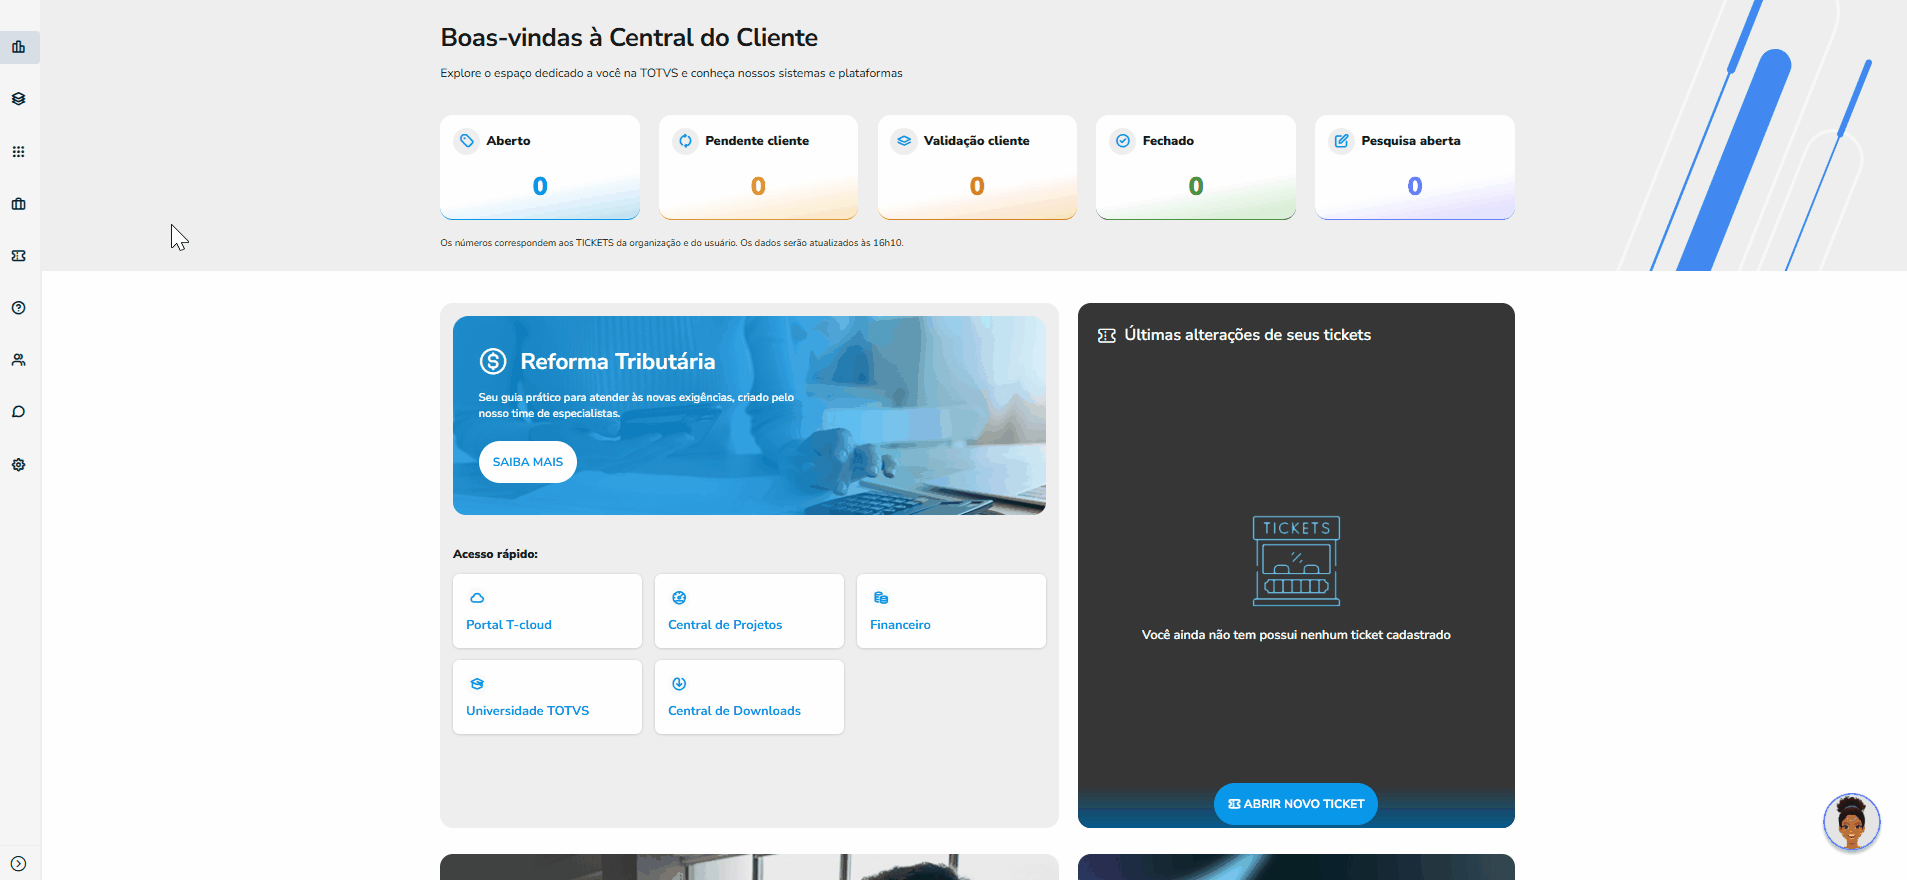Open the apps grid sidebar icon
The height and width of the screenshot is (880, 1907).
pos(18,152)
